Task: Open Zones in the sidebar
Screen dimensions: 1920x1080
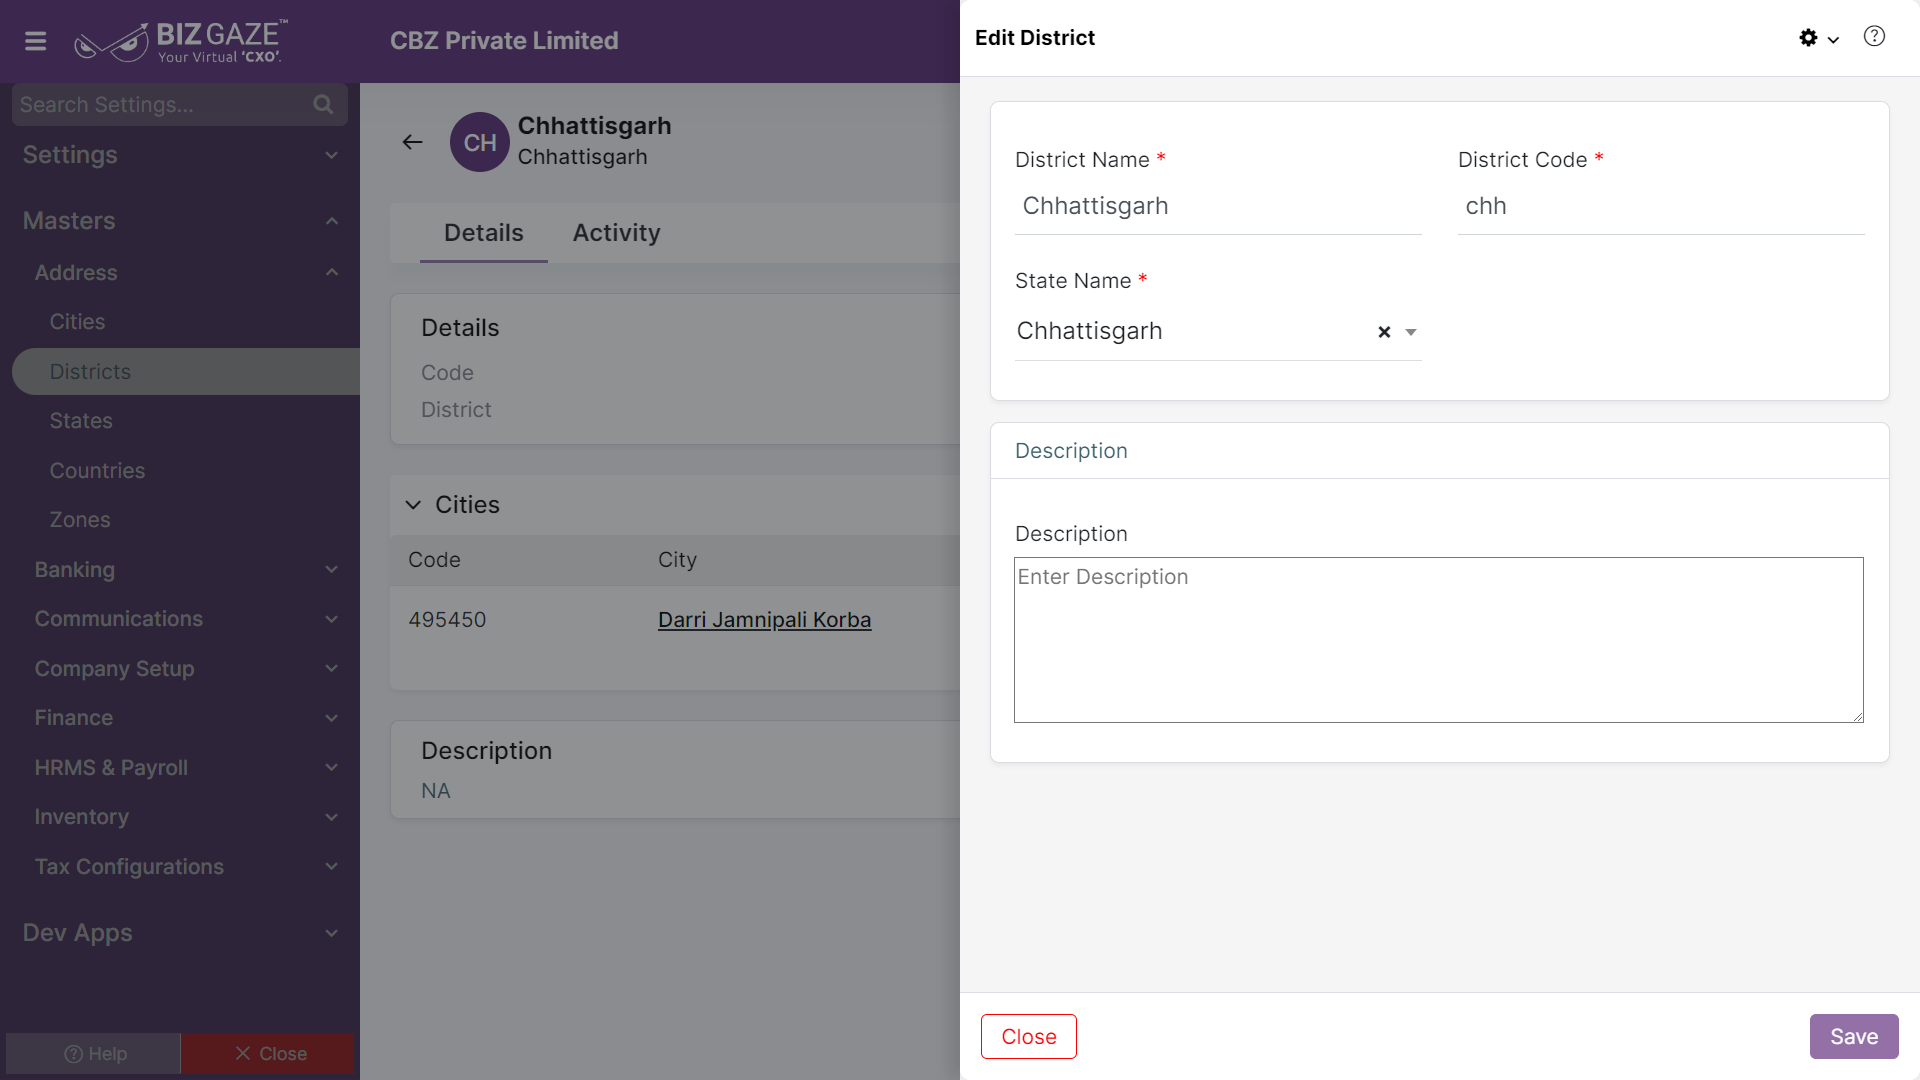Action: pyautogui.click(x=80, y=520)
